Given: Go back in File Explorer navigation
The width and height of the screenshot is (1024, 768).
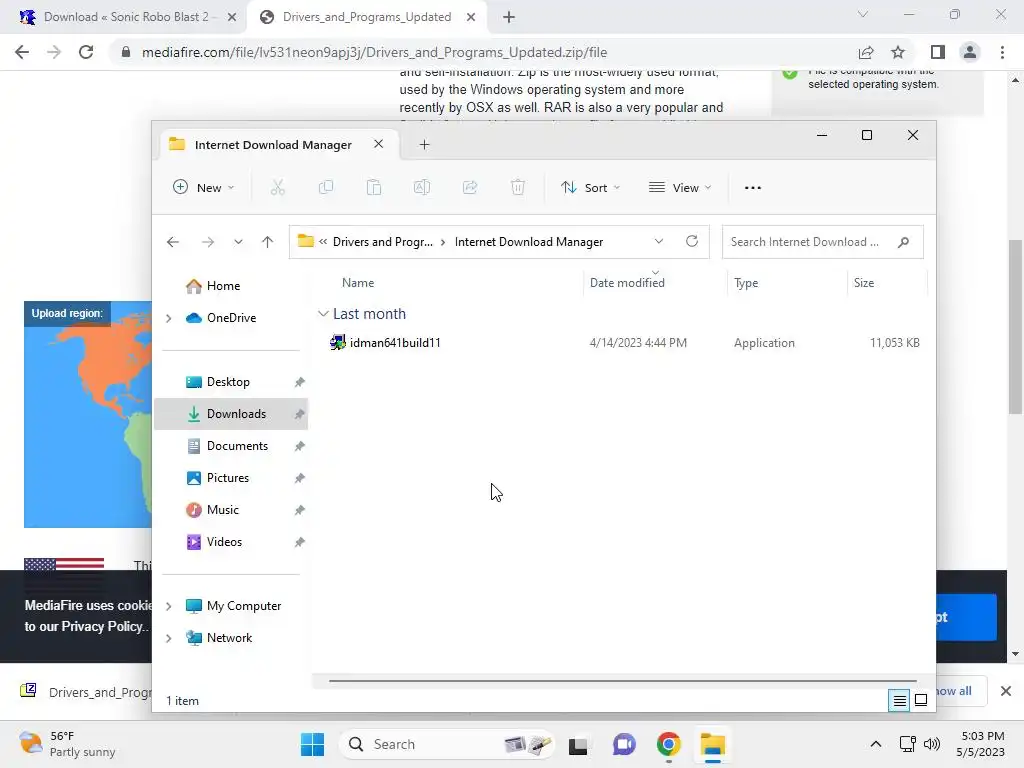Looking at the screenshot, I should [172, 242].
